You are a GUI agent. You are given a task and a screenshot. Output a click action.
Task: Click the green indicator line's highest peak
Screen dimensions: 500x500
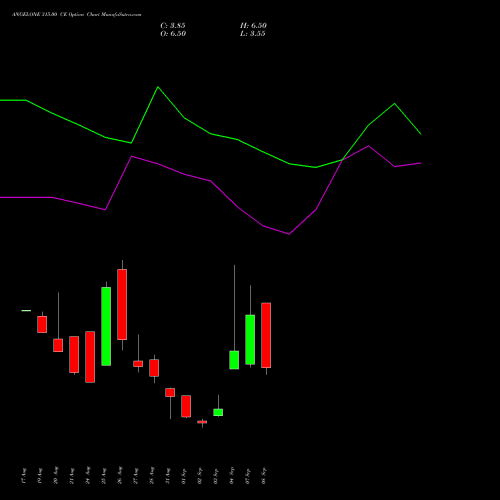click(158, 87)
